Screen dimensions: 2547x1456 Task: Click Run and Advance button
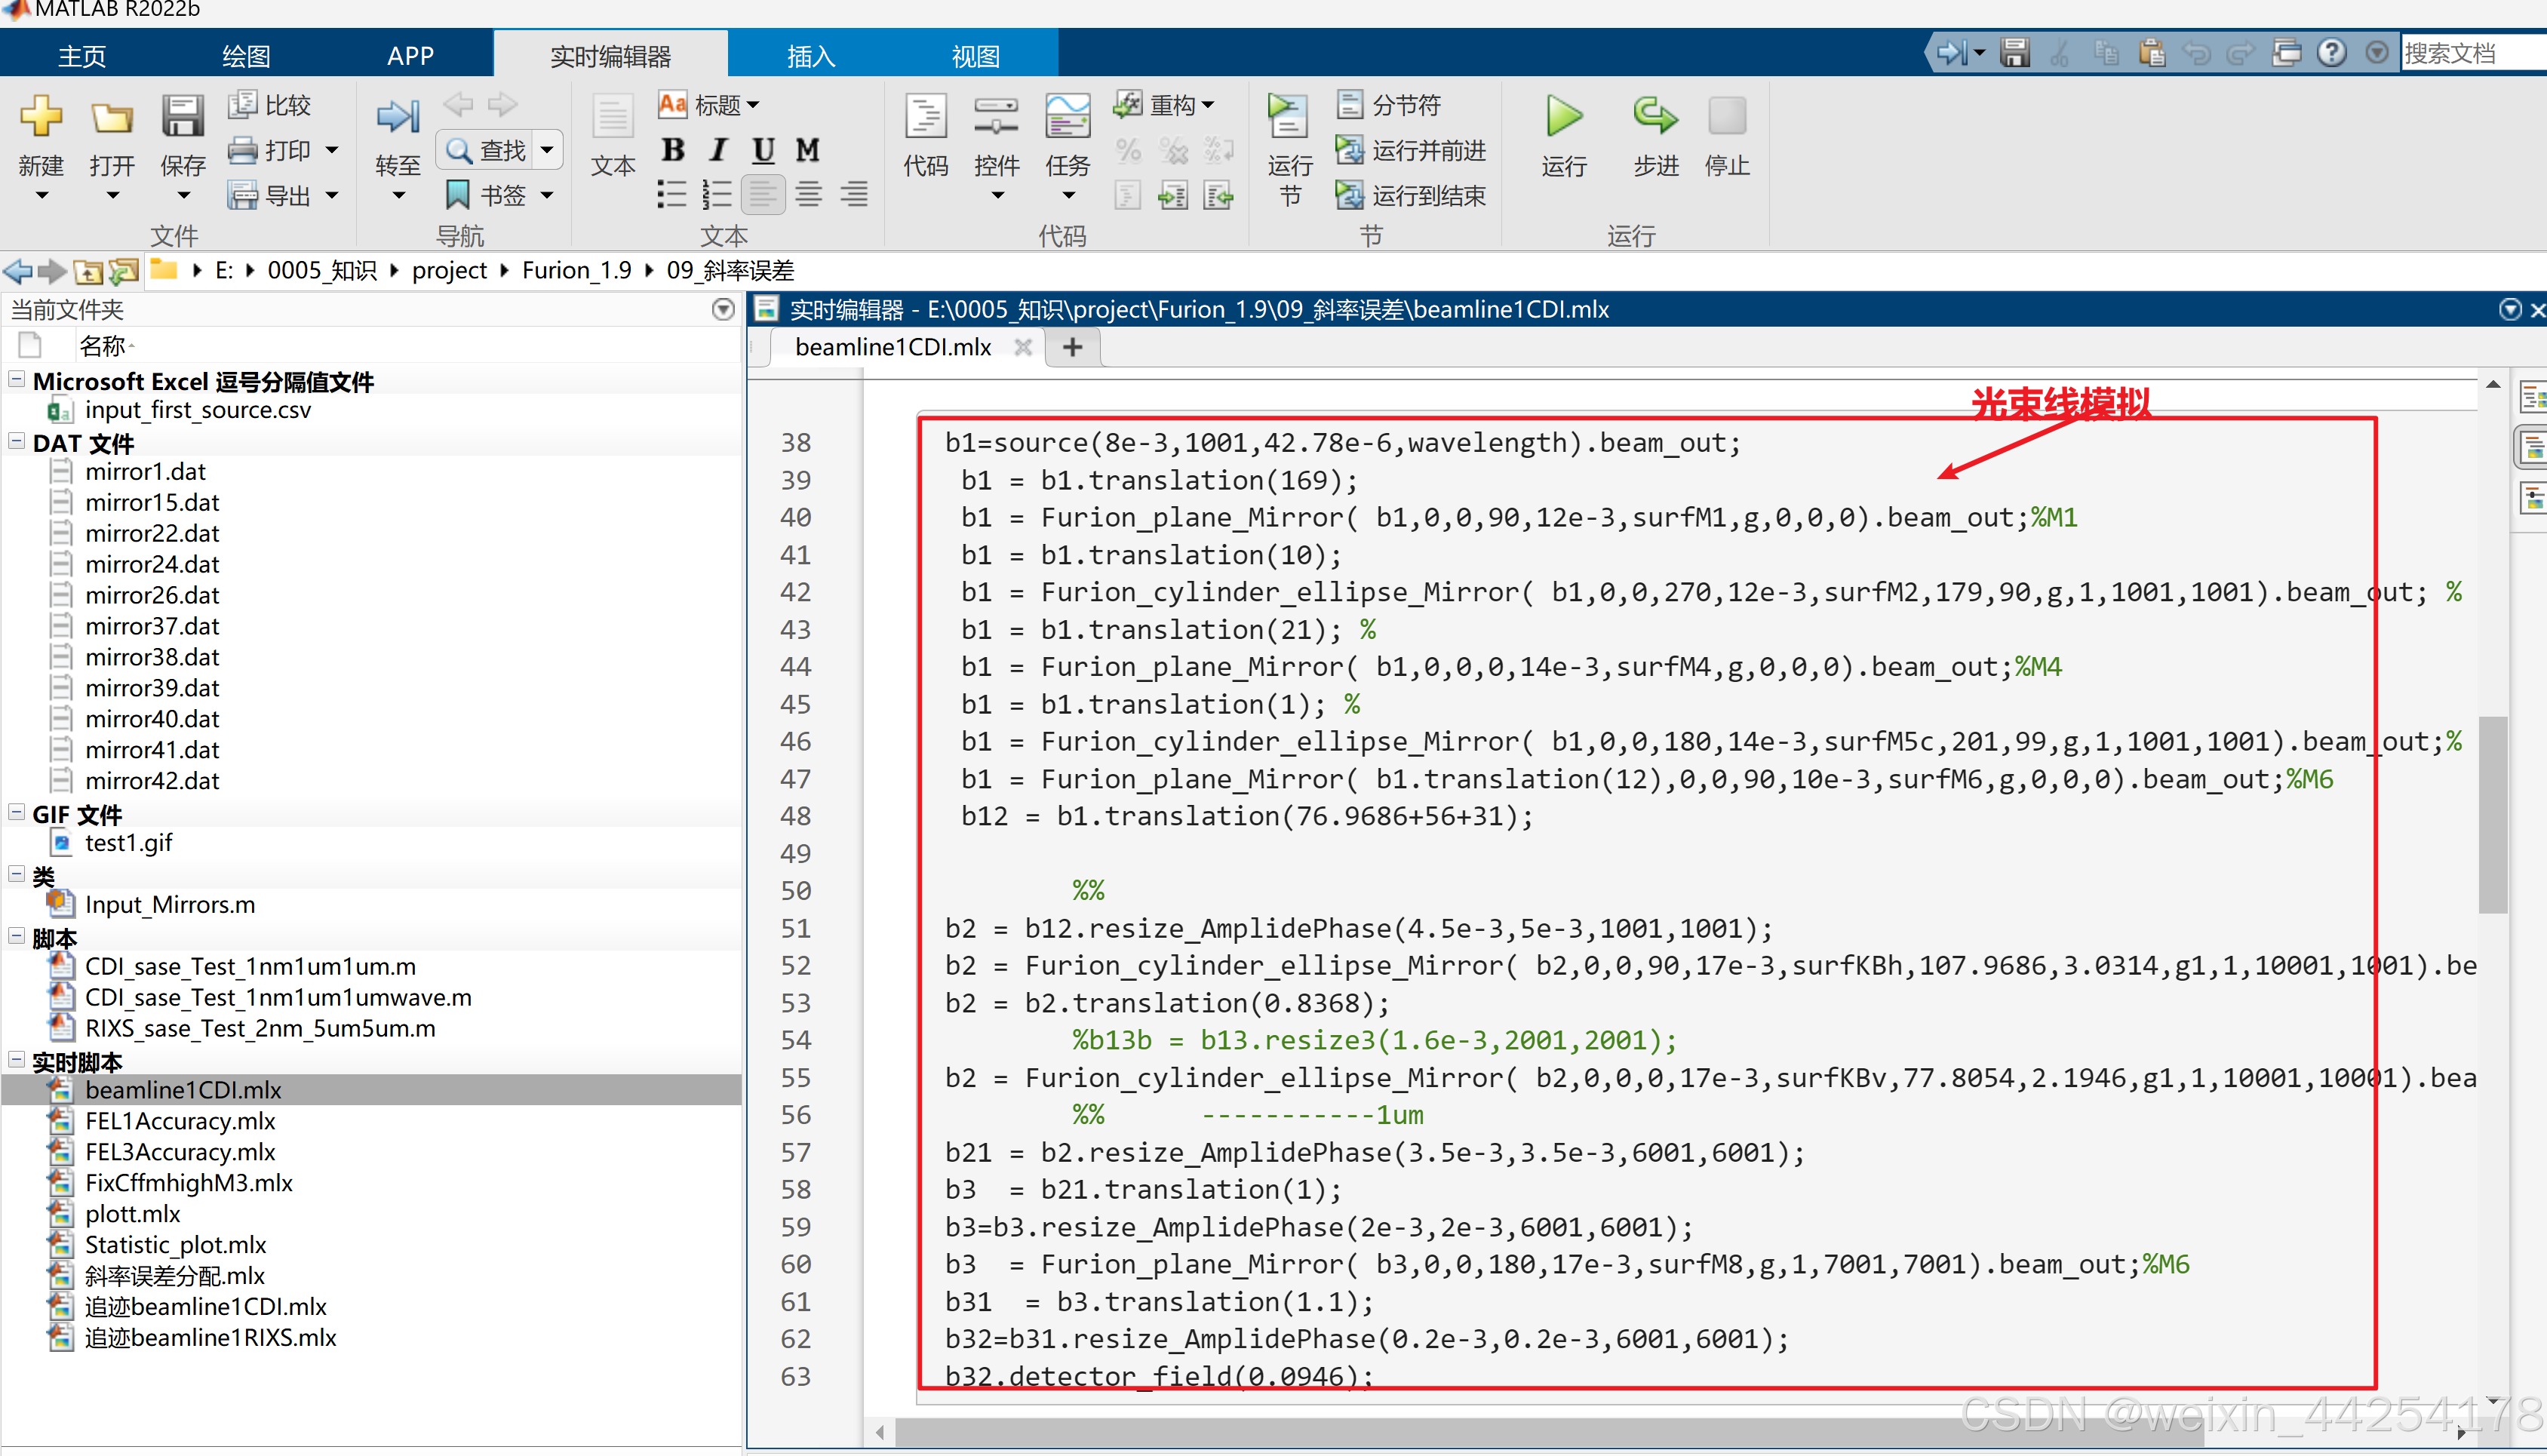click(x=1411, y=150)
